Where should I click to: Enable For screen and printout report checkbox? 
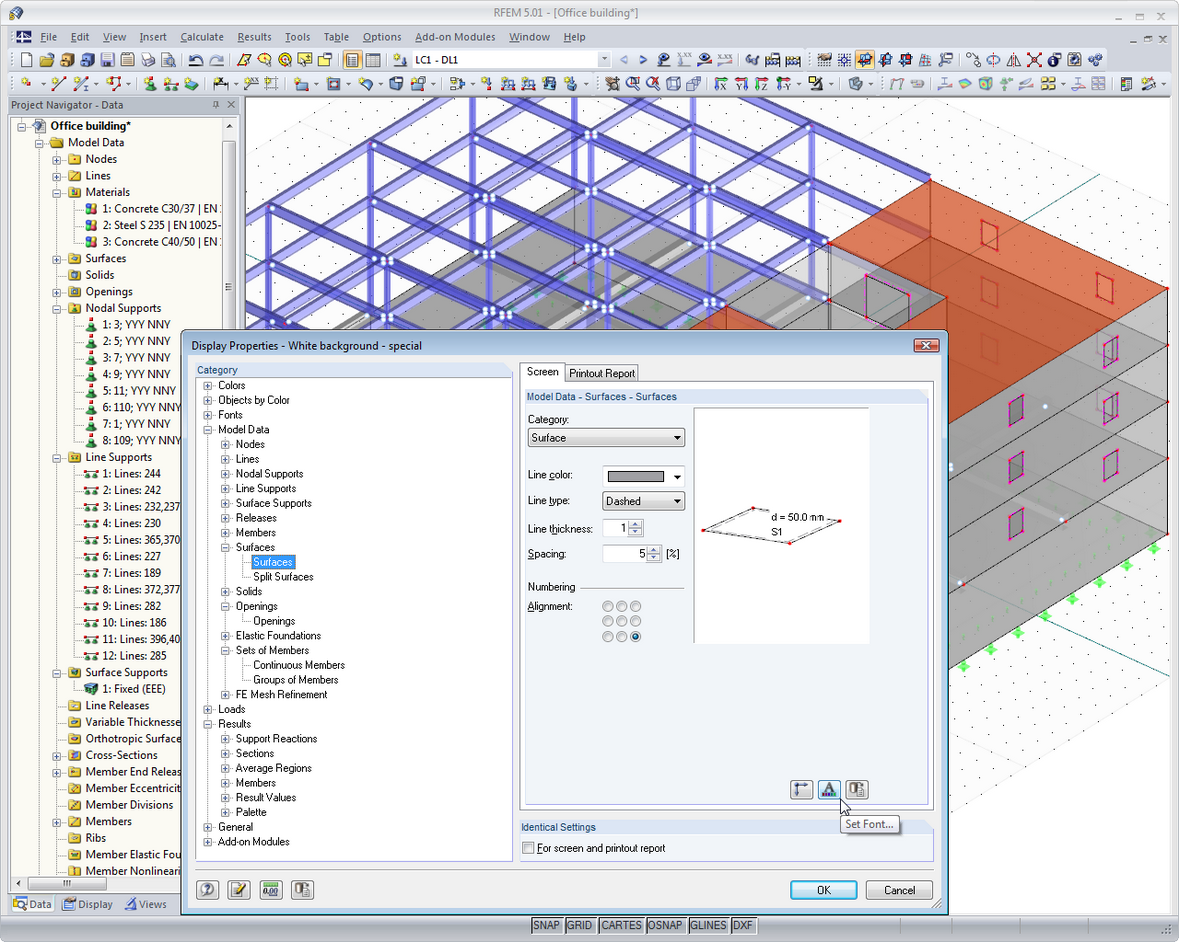pyautogui.click(x=529, y=848)
